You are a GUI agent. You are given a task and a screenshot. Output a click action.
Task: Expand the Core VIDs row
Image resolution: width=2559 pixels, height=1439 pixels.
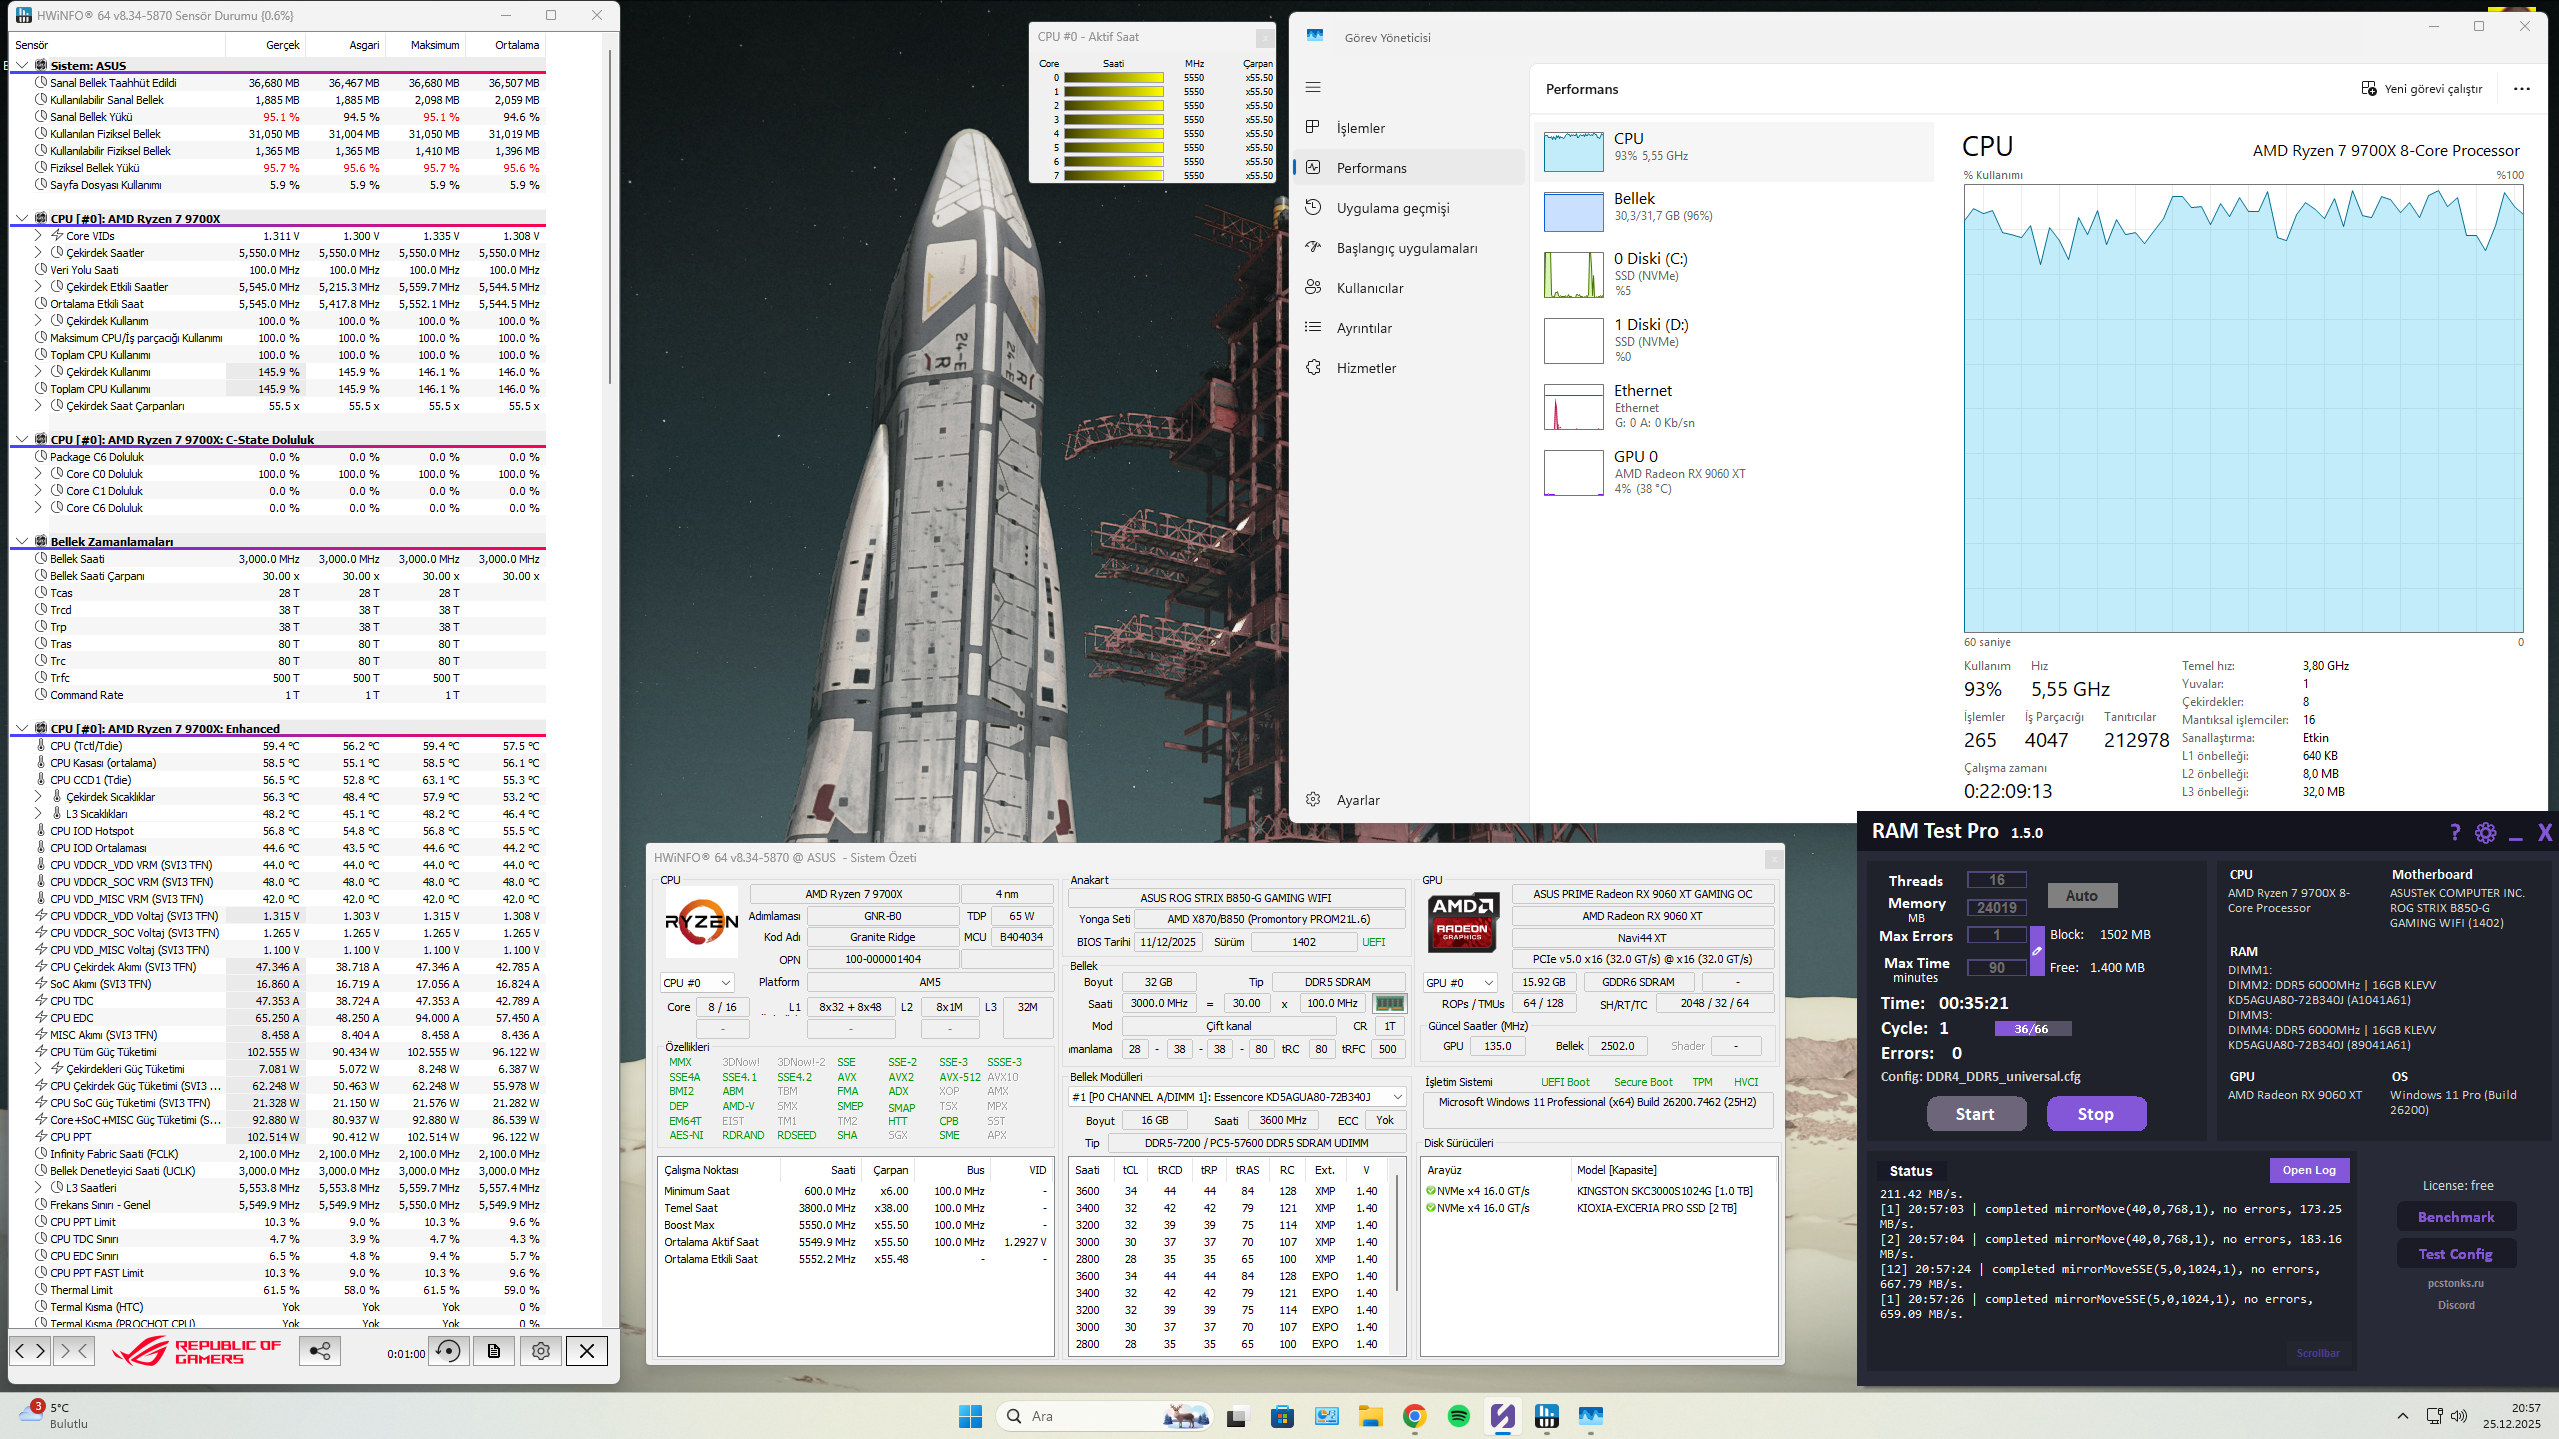38,236
